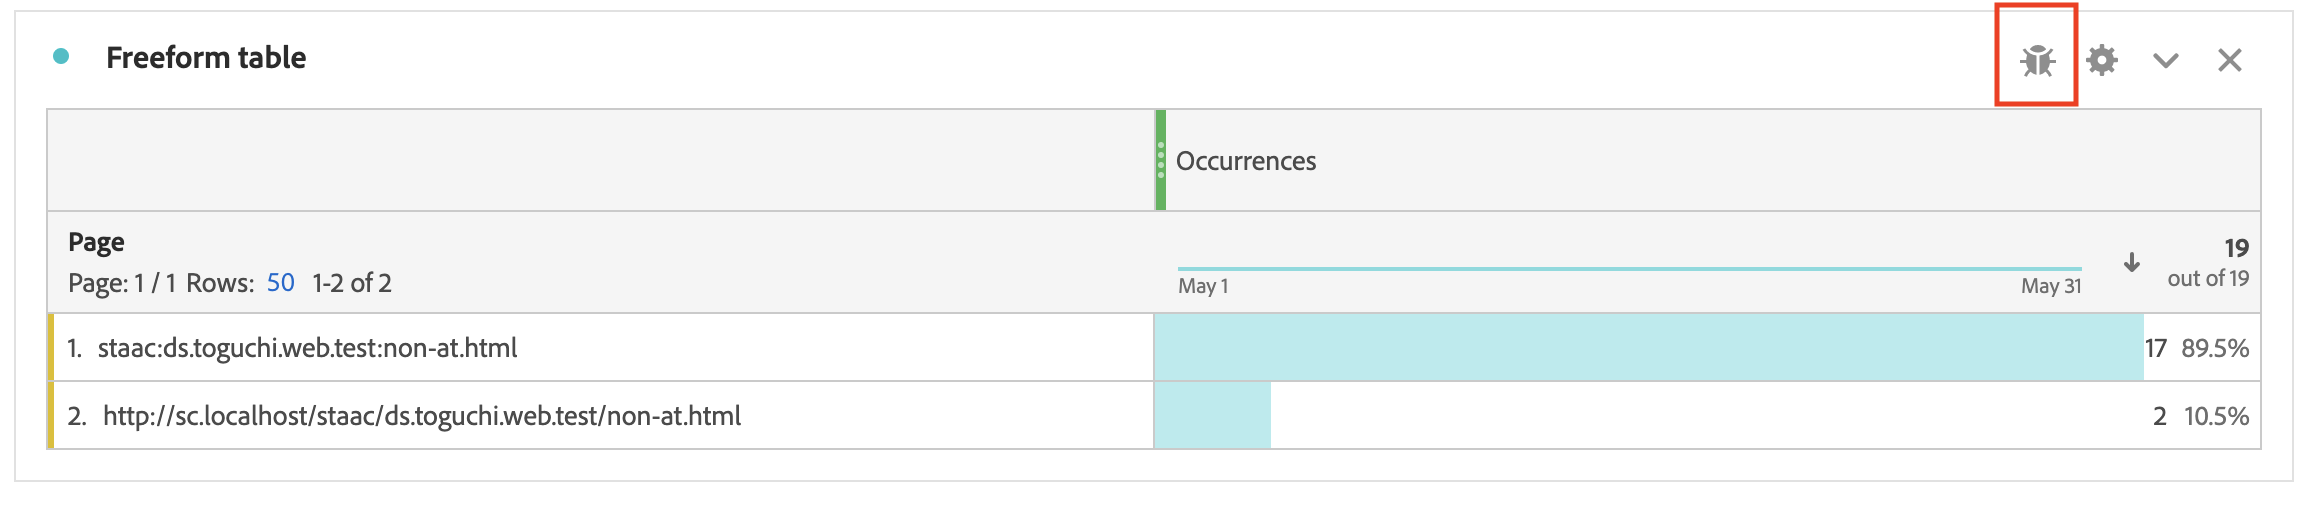Collapse the Freeform table panel chevron
The height and width of the screenshot is (506, 2312).
(2166, 61)
